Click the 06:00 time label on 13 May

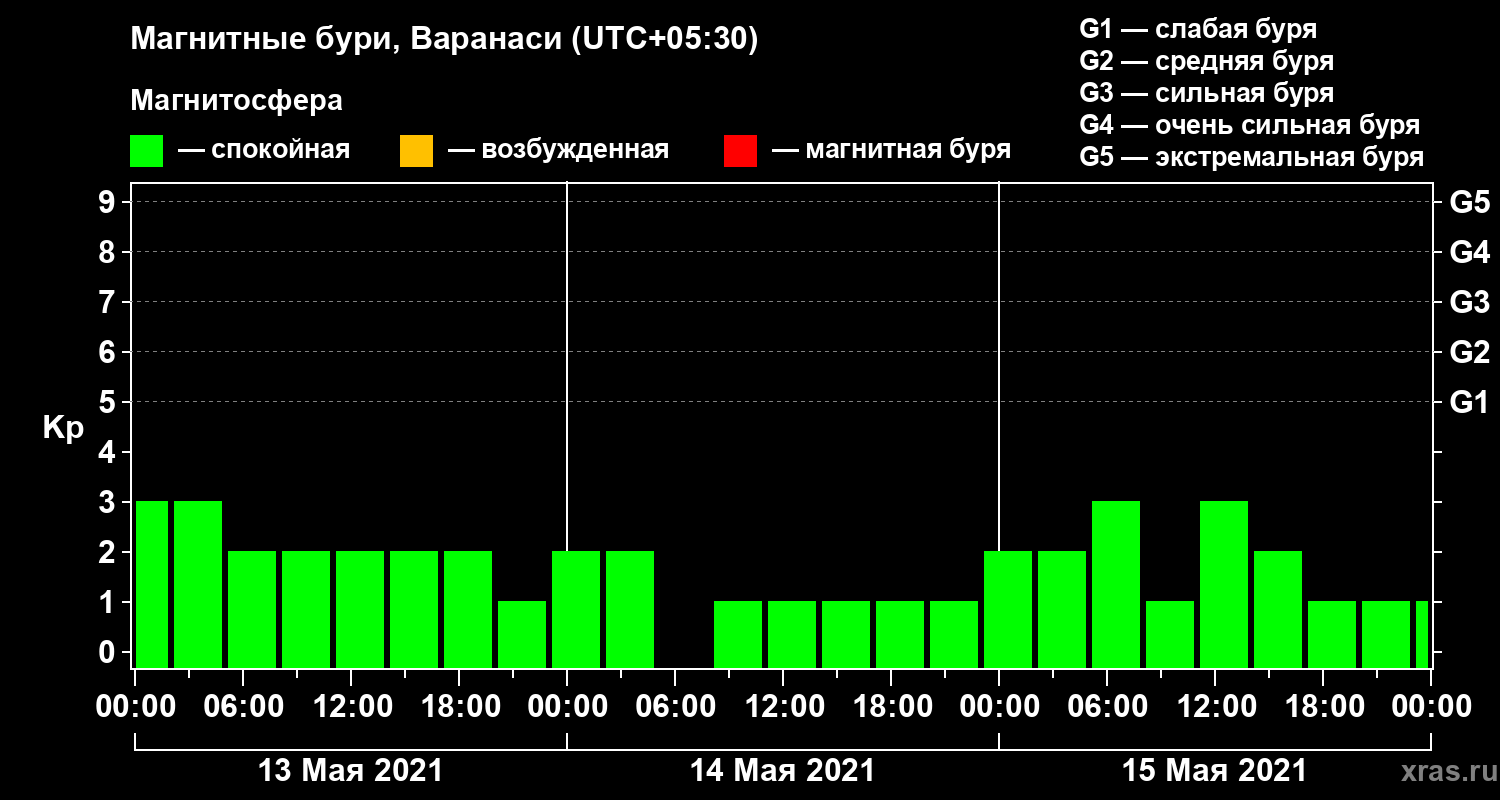click(243, 707)
